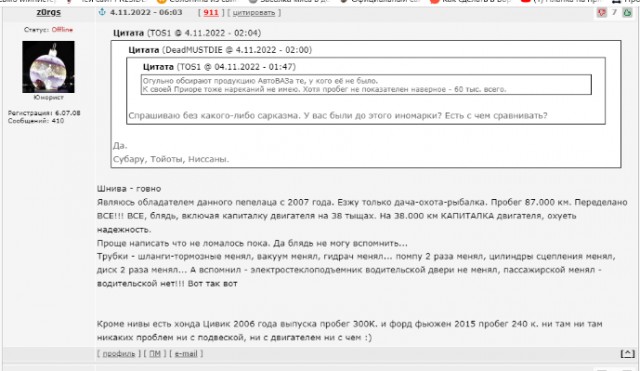Image resolution: width=640 pixels, height=371 pixels.
Task: Click line 'Являюсь обладателем данного пепелаца'
Action: 362,202
